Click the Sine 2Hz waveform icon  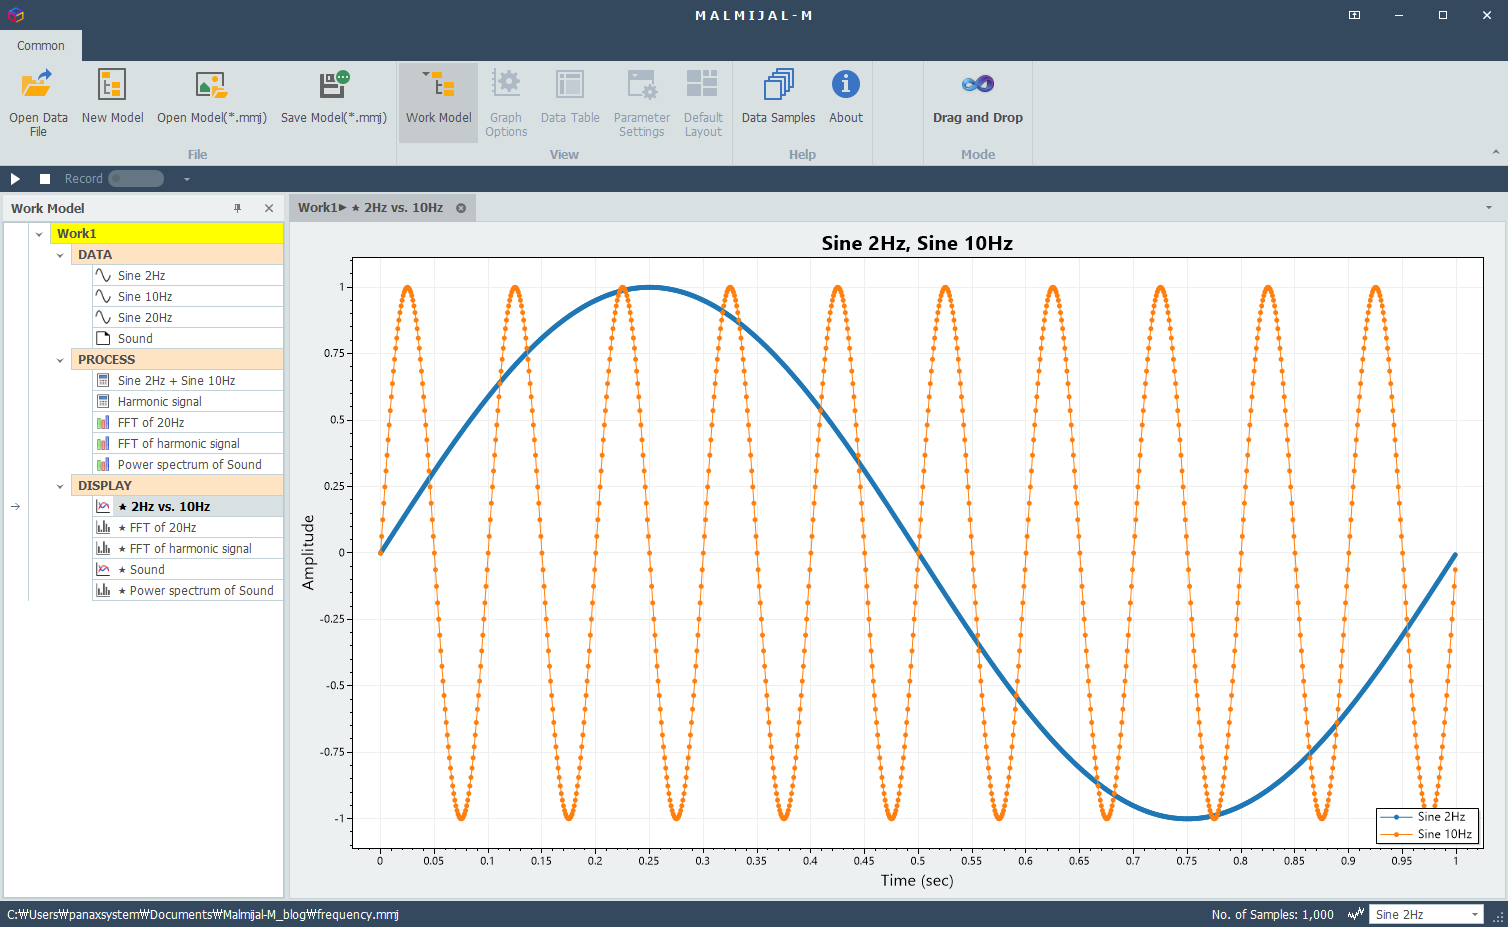103,276
